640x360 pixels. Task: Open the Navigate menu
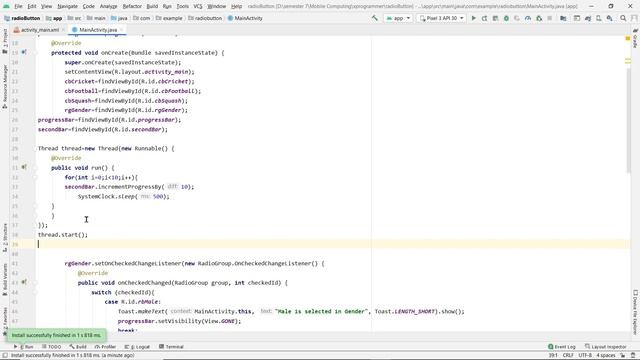[x=67, y=7]
